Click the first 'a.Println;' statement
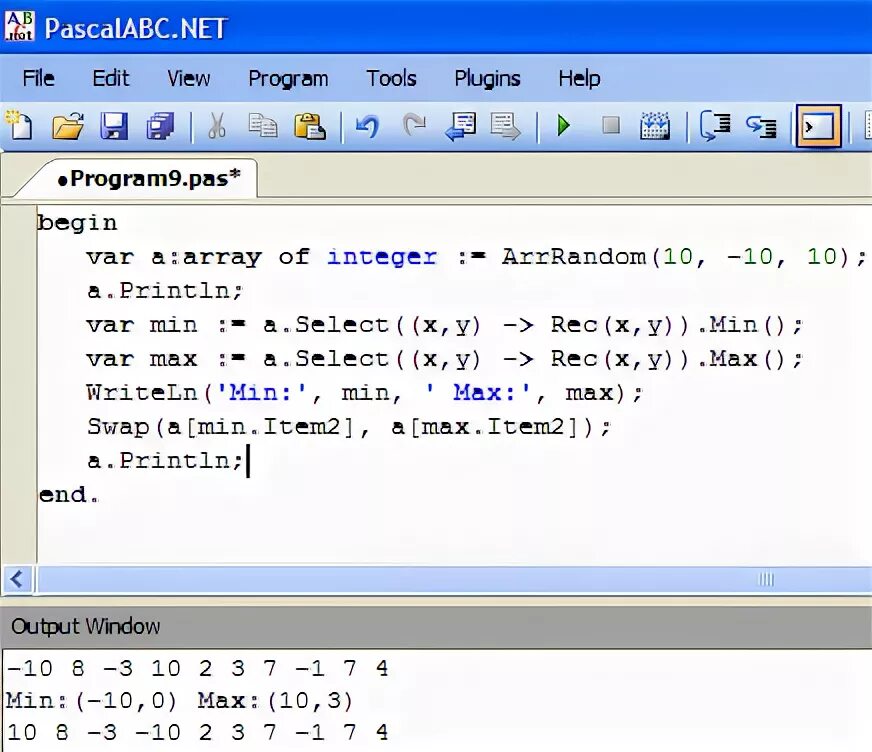 [165, 290]
